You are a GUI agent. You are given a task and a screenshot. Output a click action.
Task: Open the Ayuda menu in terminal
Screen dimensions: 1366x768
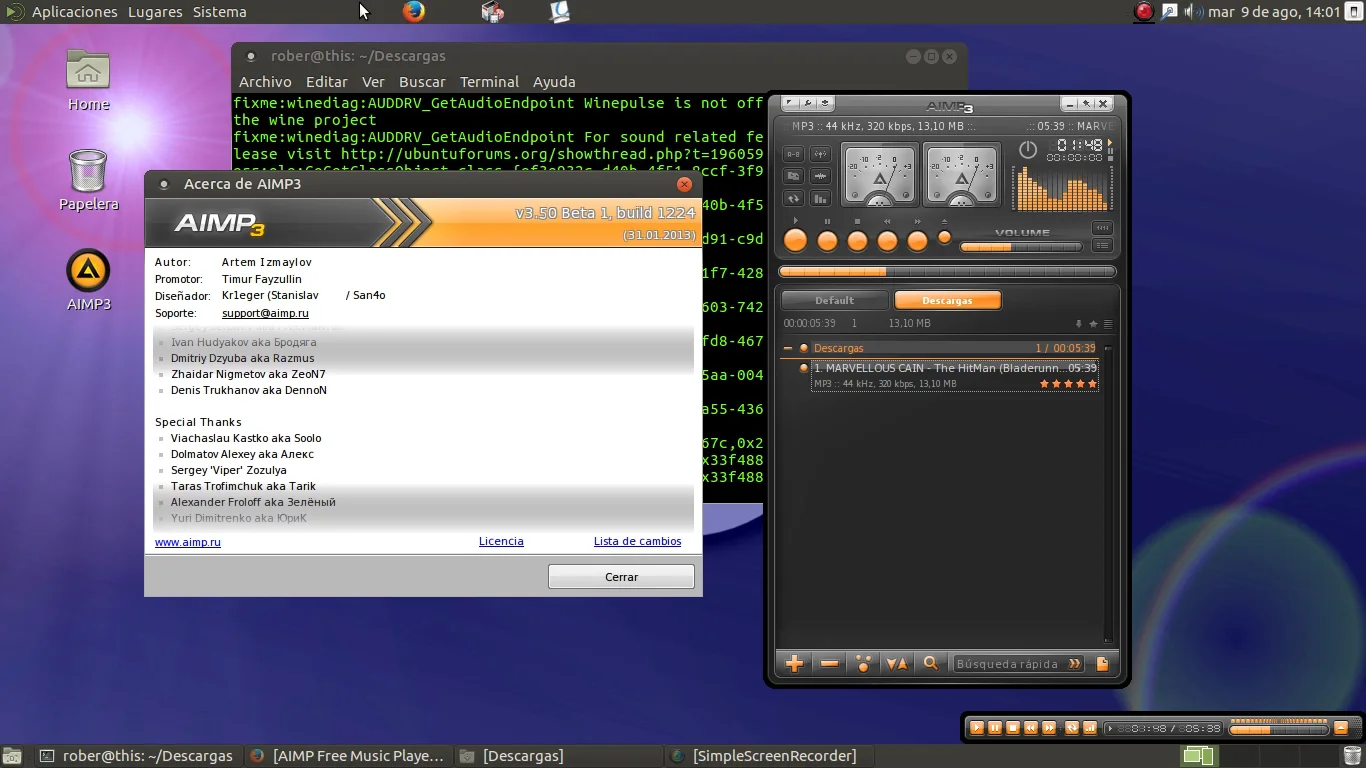coord(554,82)
